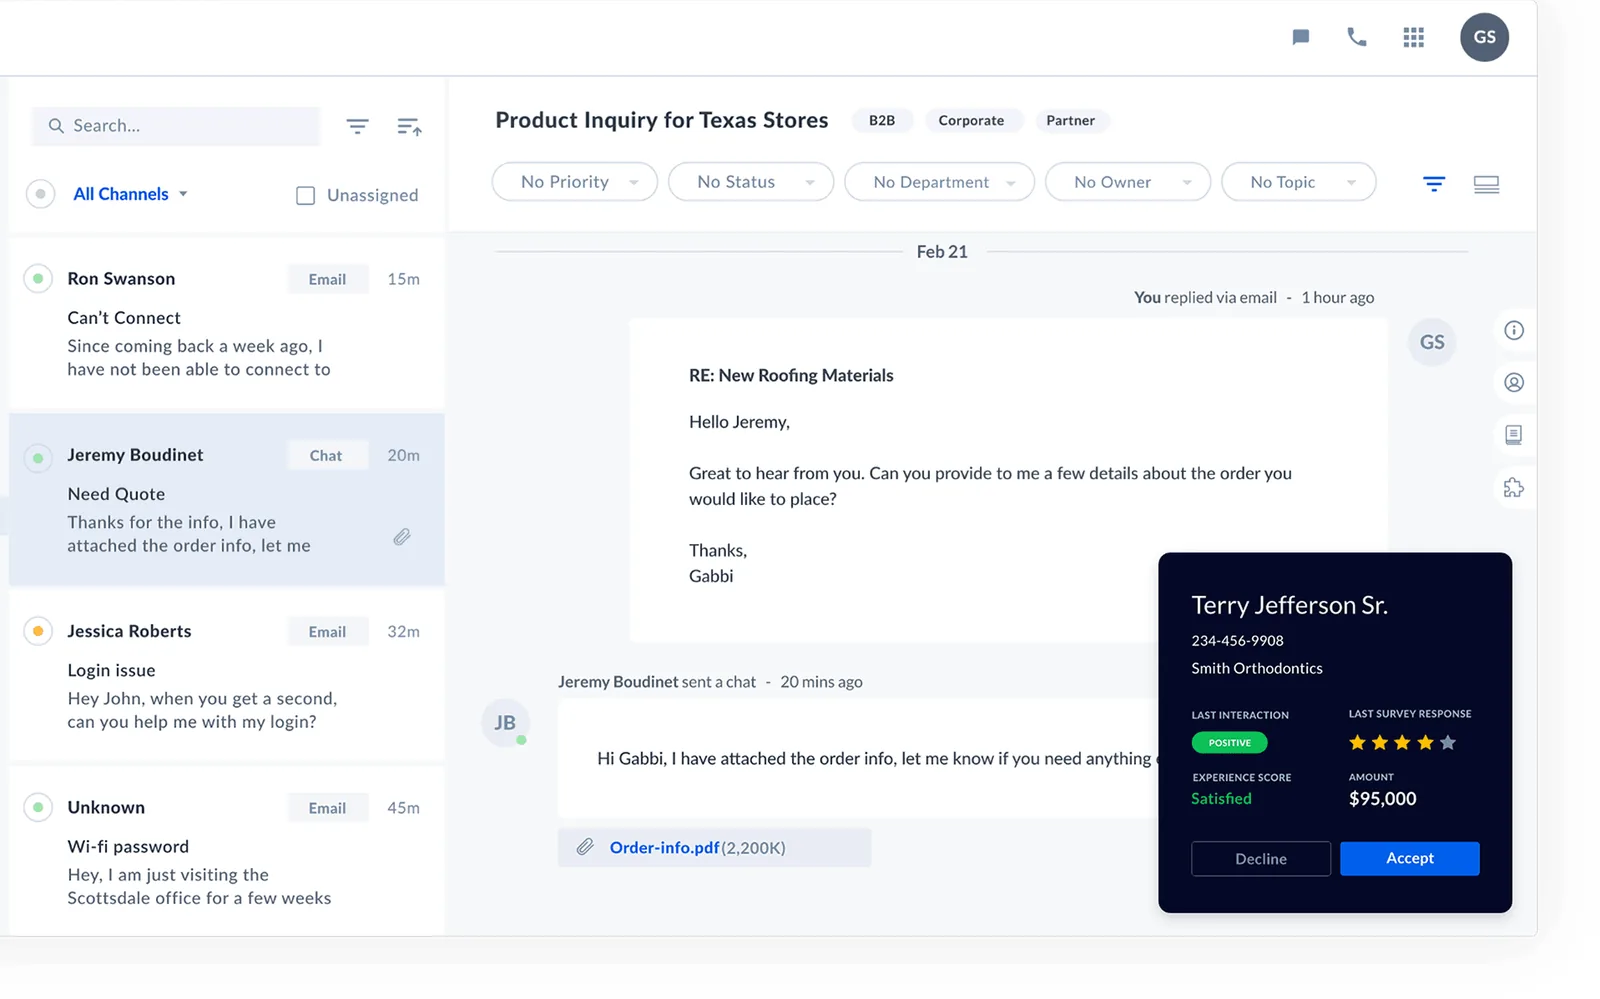Screen dimensions: 1600x999
Task: Open the No Status dropdown
Action: [750, 182]
